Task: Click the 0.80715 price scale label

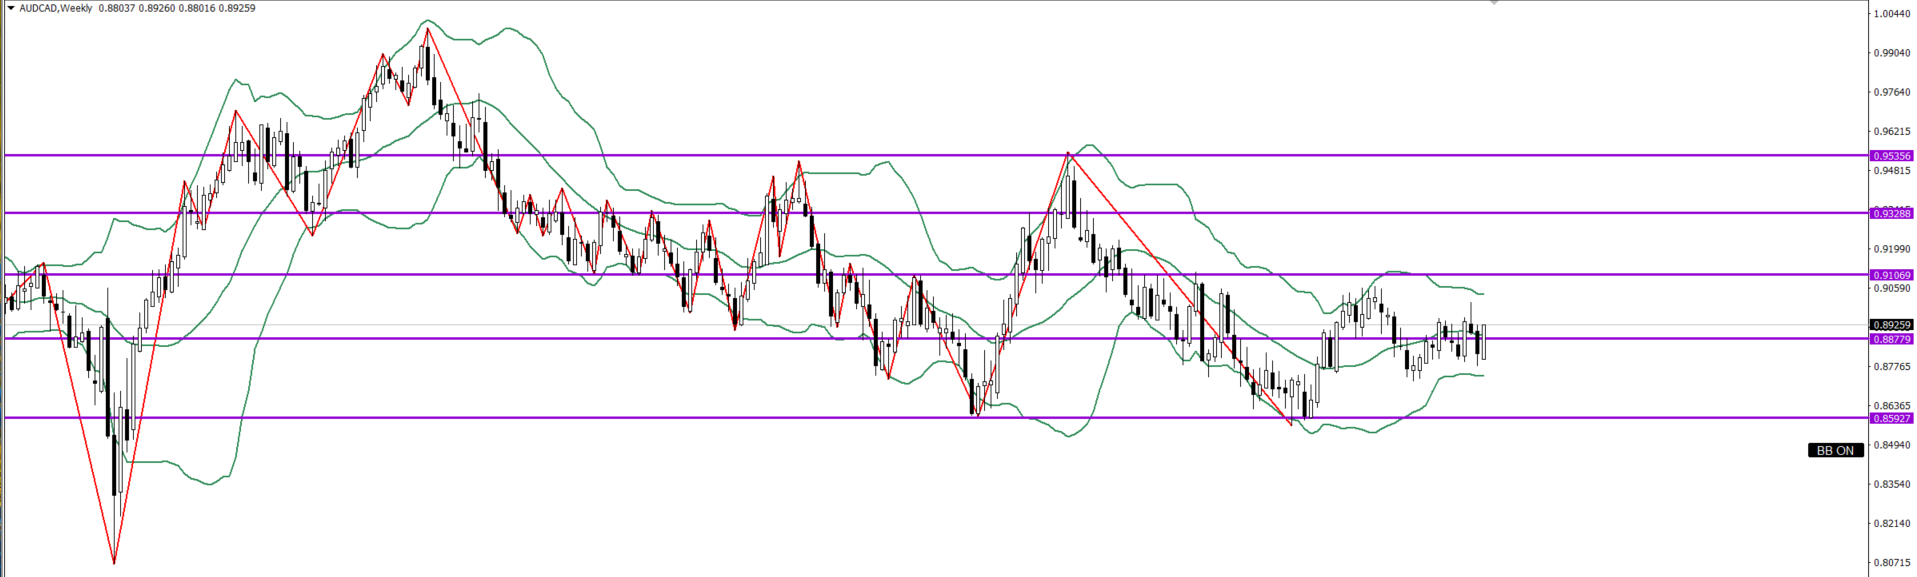Action: click(1891, 562)
